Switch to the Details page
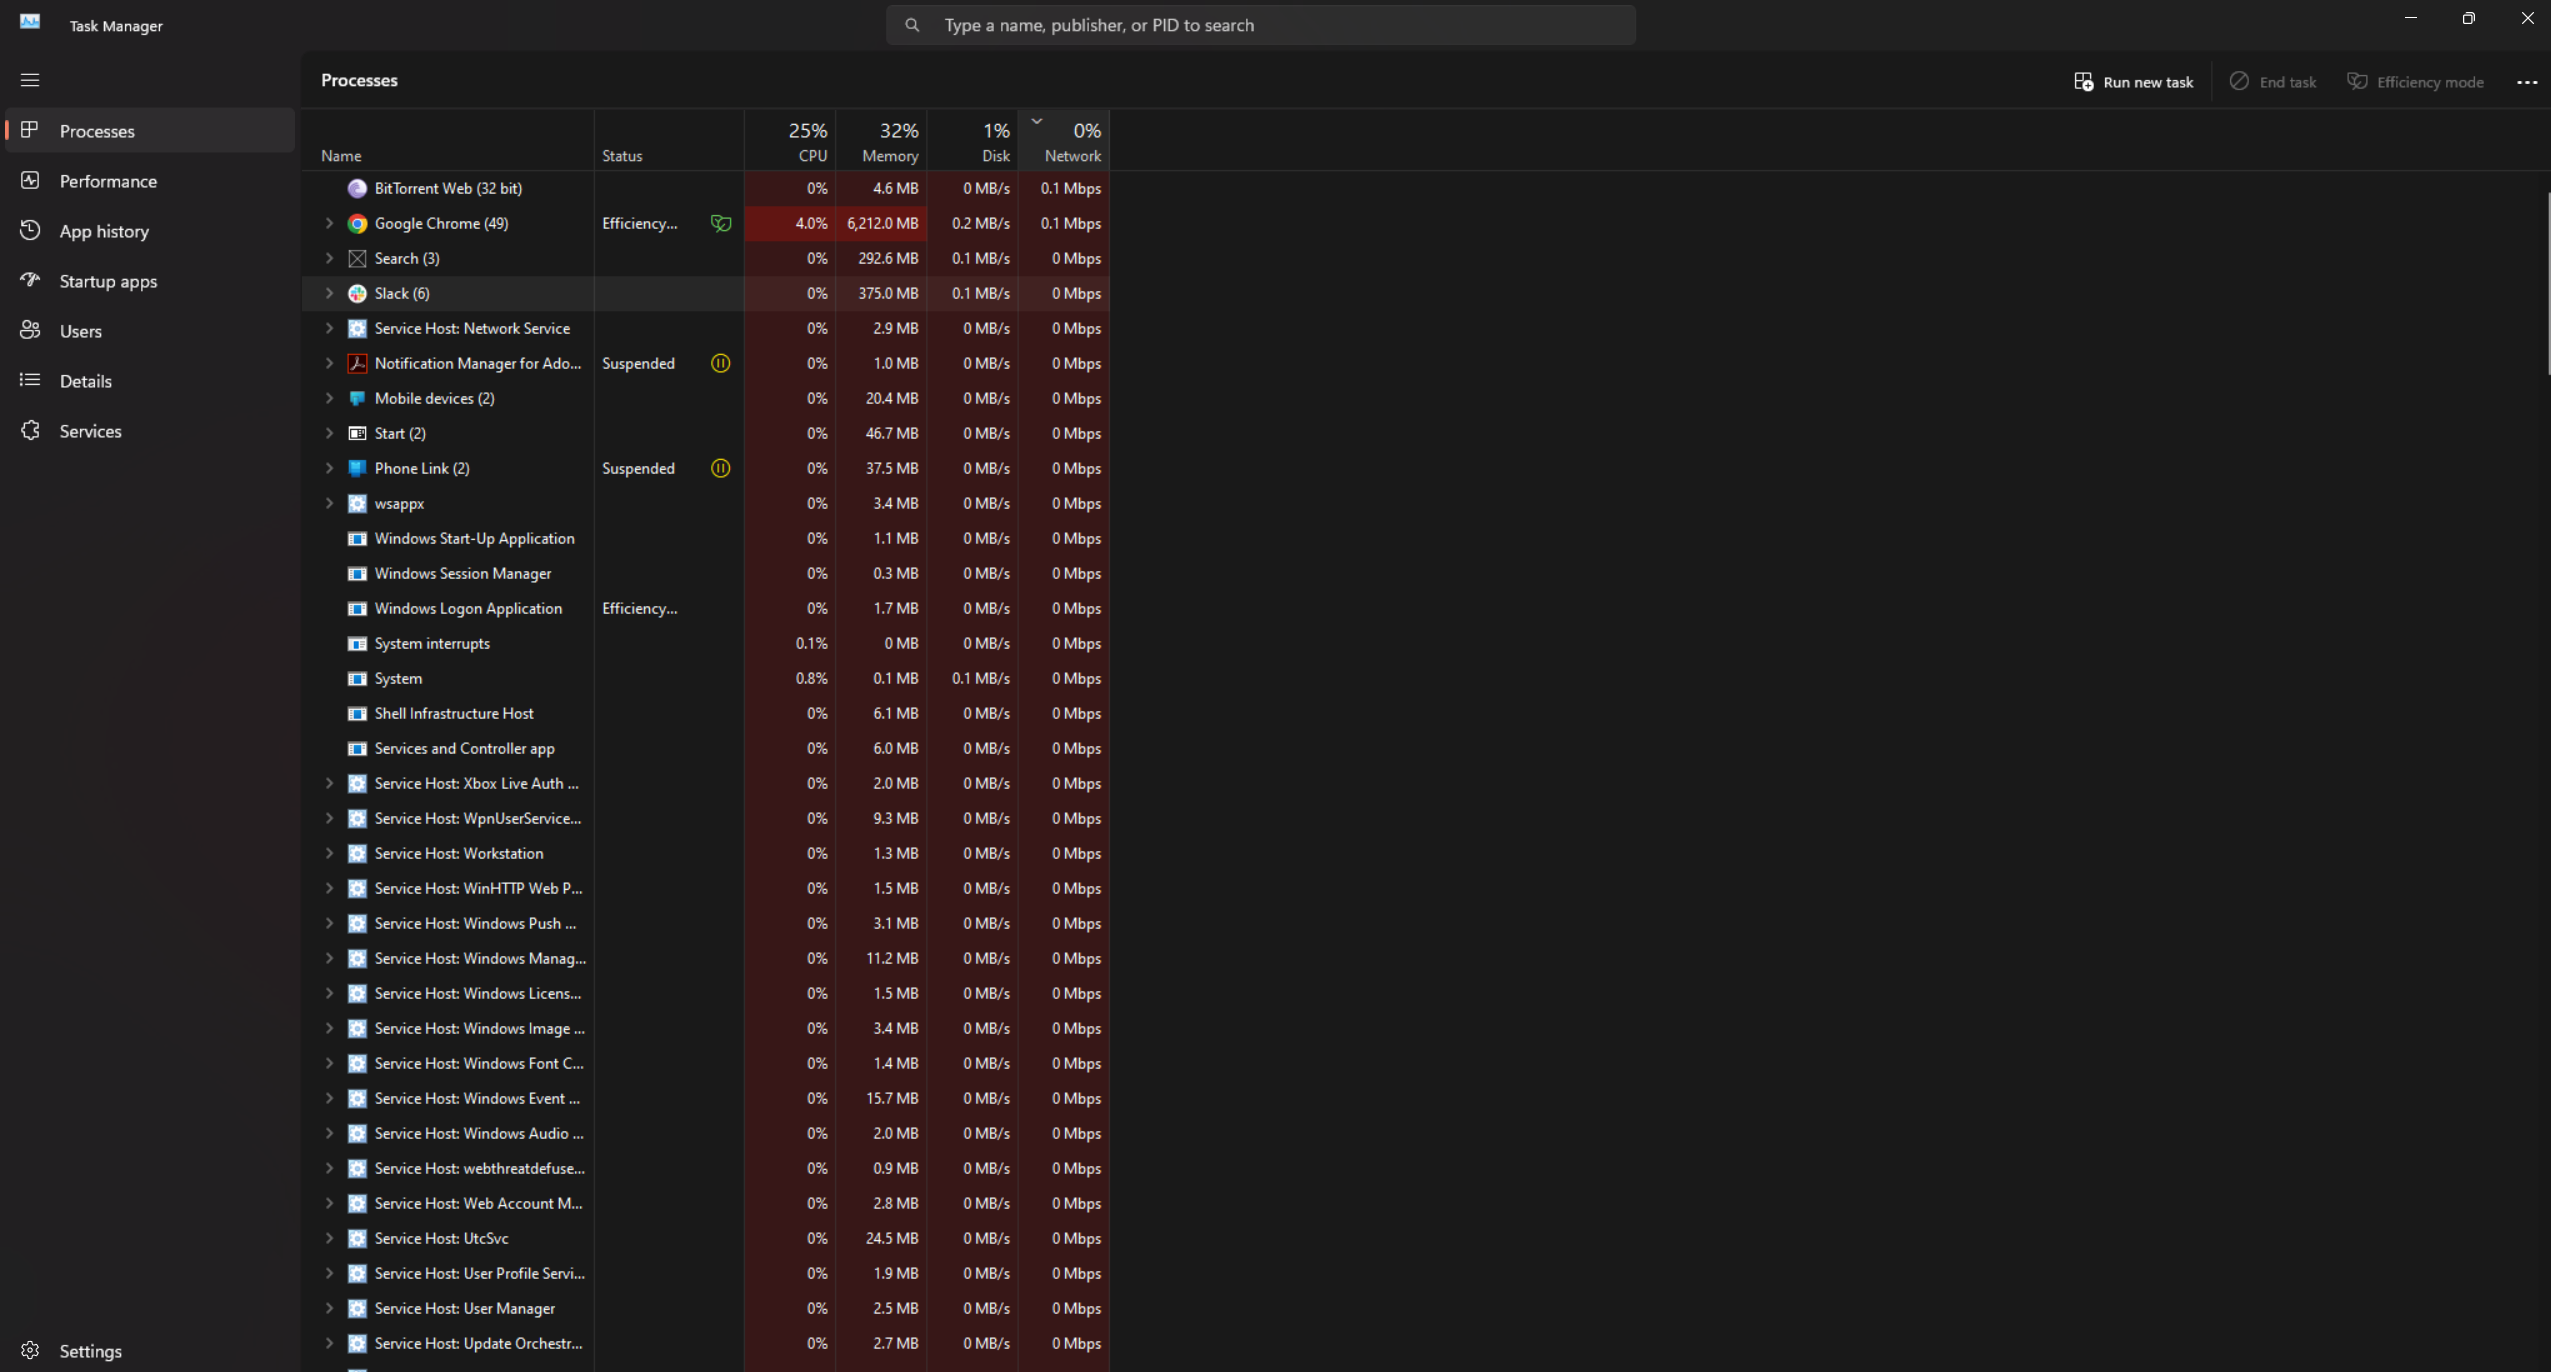Image resolution: width=2551 pixels, height=1372 pixels. (x=150, y=381)
